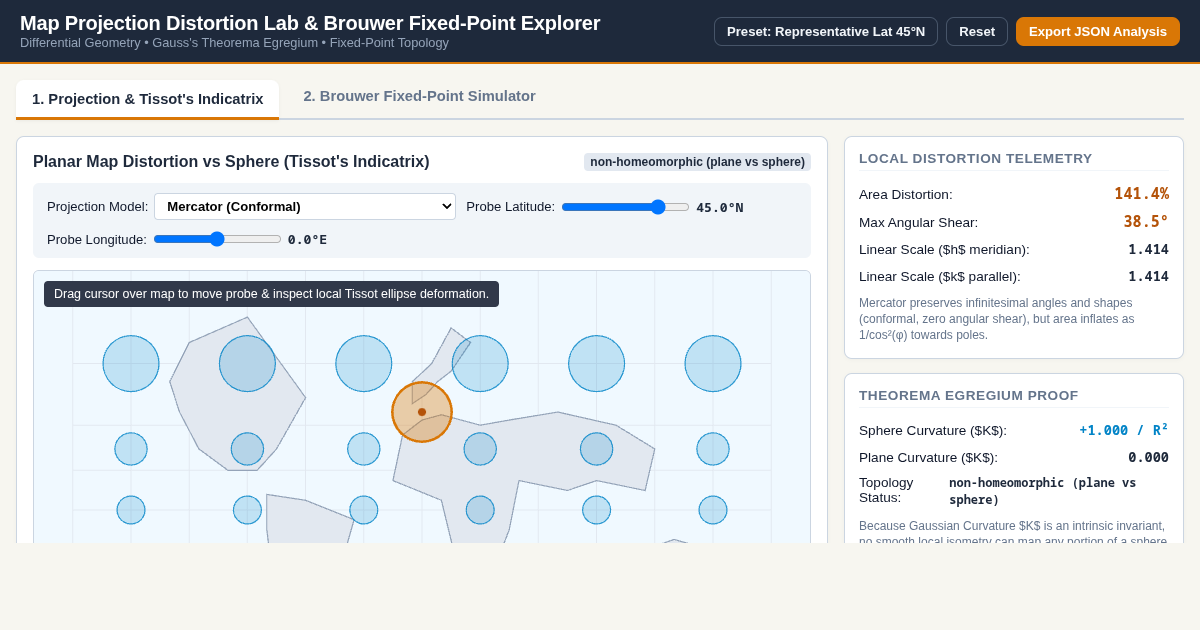Switch to Projection & Tissot's Indicatrix tab
The width and height of the screenshot is (1200, 630).
point(148,99)
